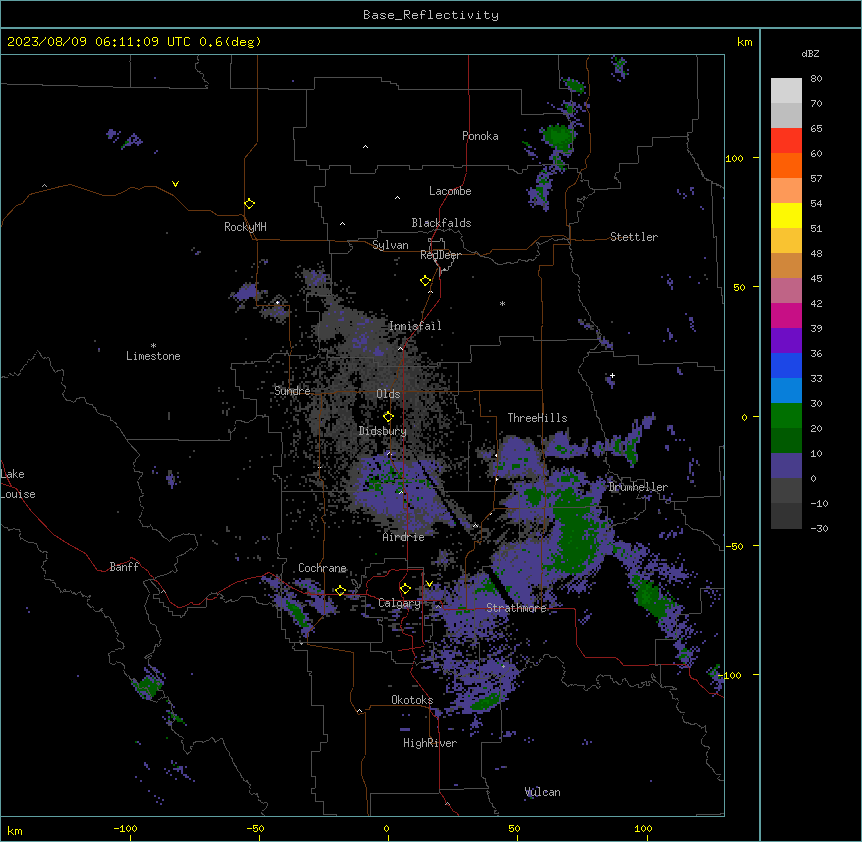Click the Innisfail label
This screenshot has width=862, height=842.
pyautogui.click(x=415, y=326)
